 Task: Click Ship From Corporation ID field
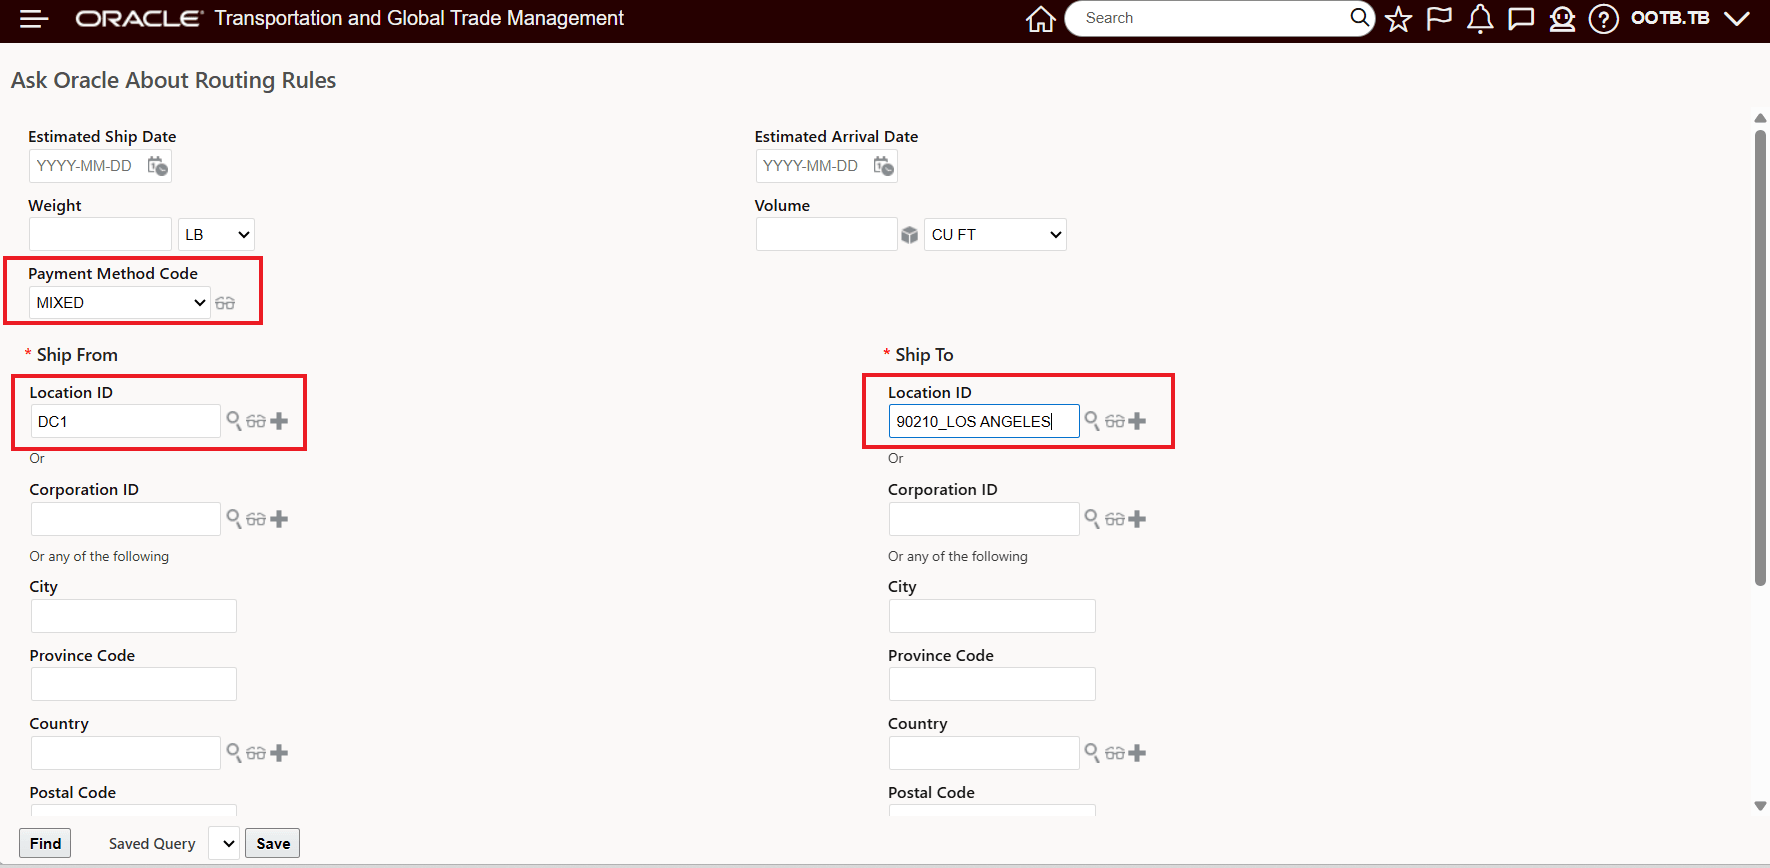point(125,519)
